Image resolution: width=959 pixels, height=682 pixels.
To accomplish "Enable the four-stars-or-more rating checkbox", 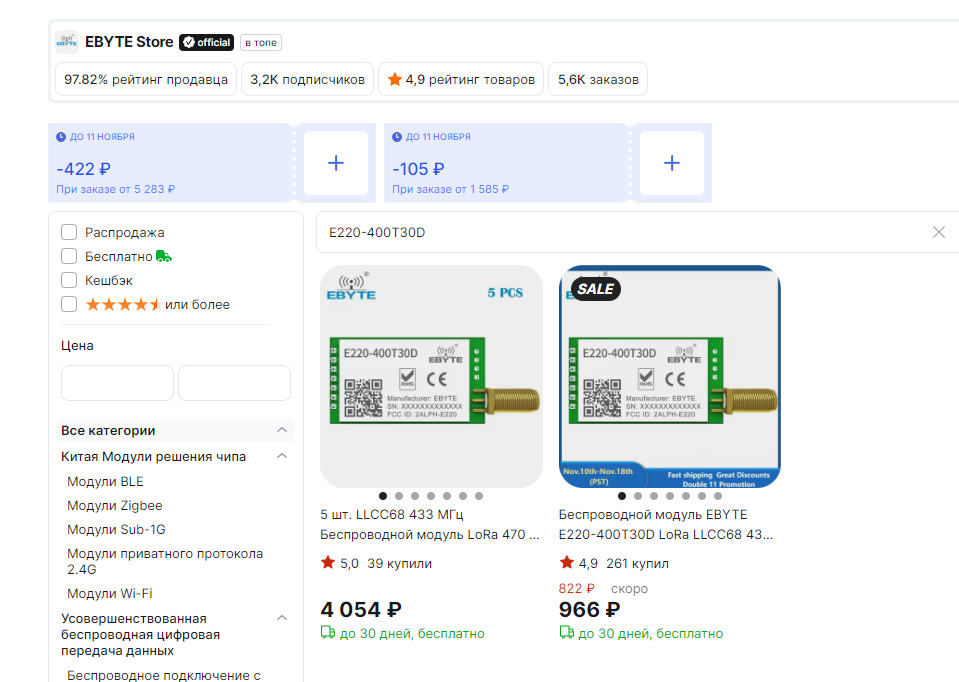I will 69,304.
